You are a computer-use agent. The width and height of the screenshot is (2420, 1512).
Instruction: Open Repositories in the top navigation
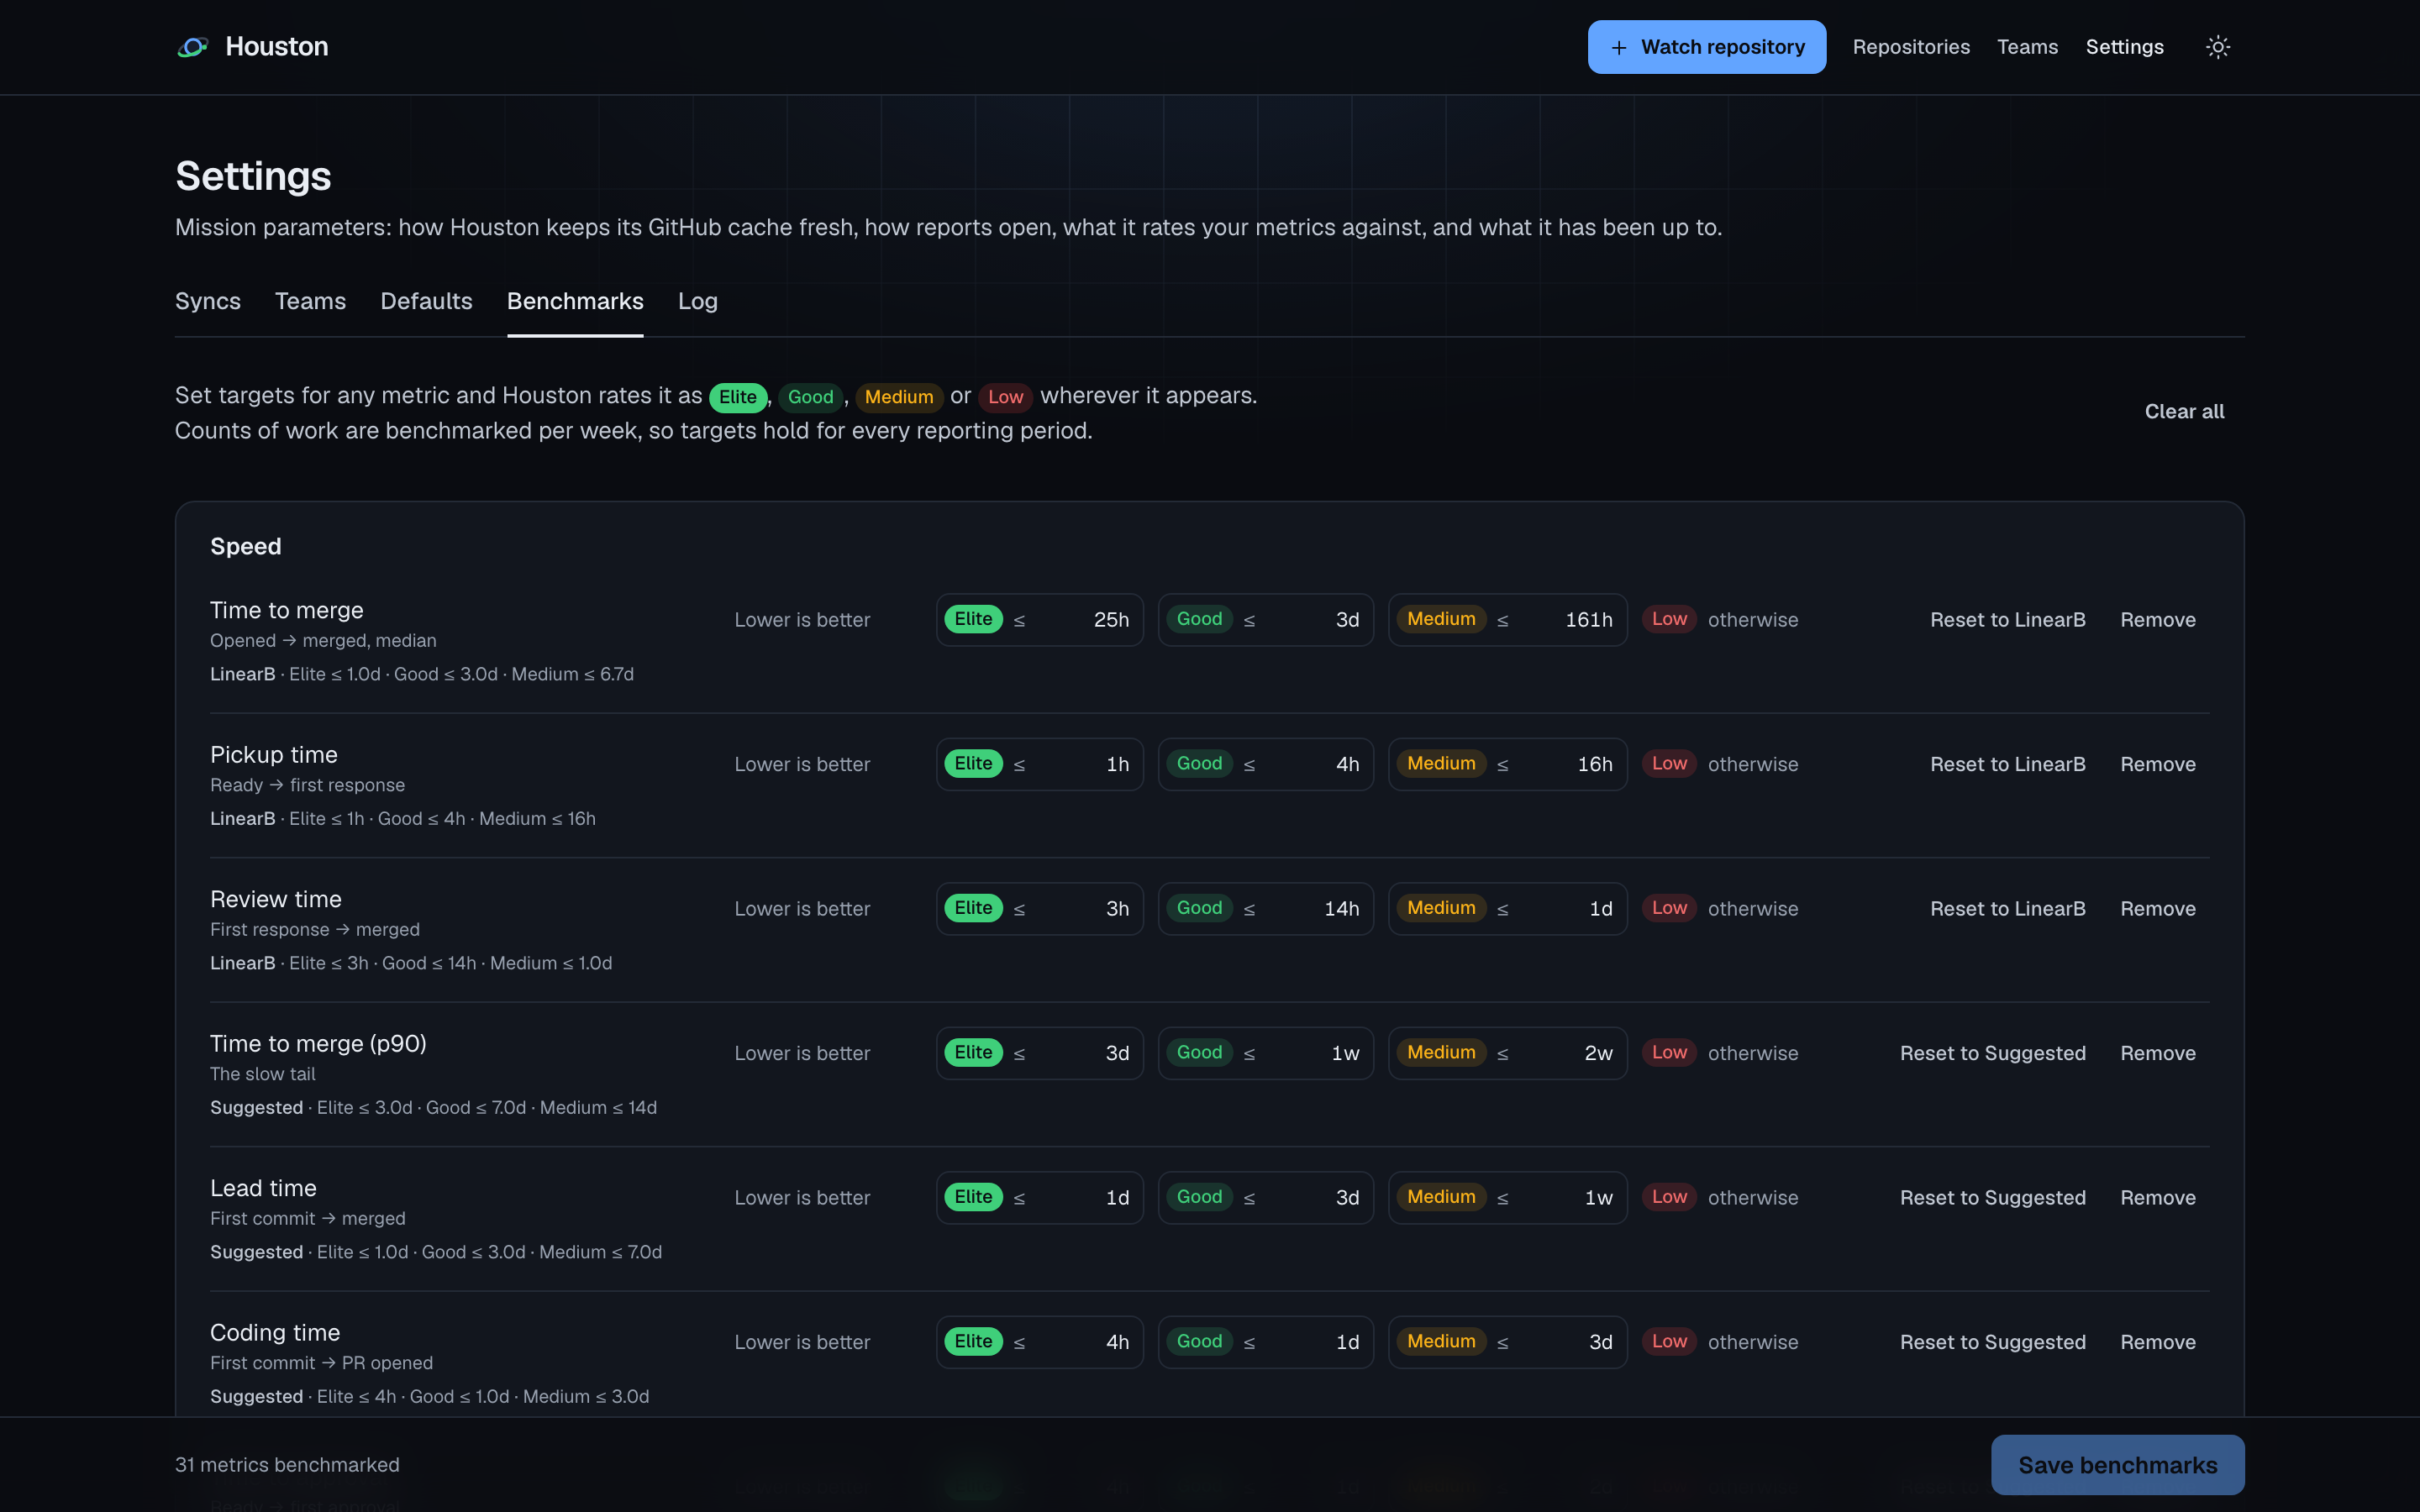(1910, 47)
